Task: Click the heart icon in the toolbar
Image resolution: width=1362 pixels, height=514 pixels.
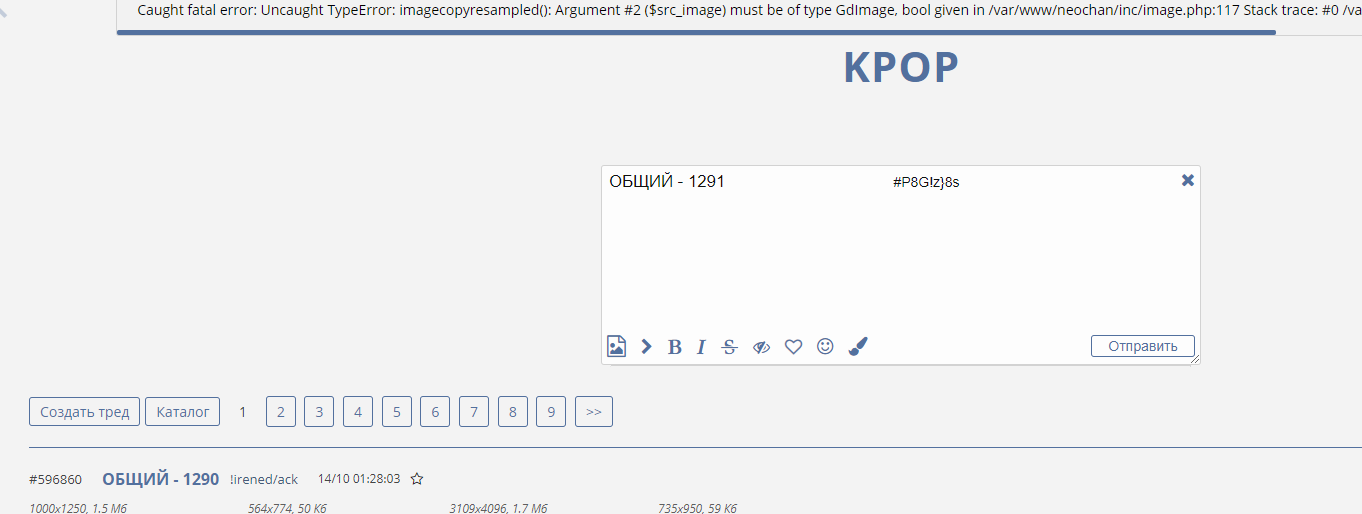Action: point(793,347)
